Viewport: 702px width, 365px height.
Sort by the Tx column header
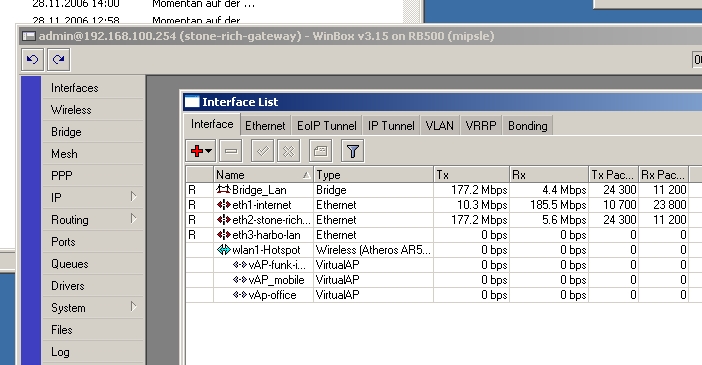coord(471,175)
